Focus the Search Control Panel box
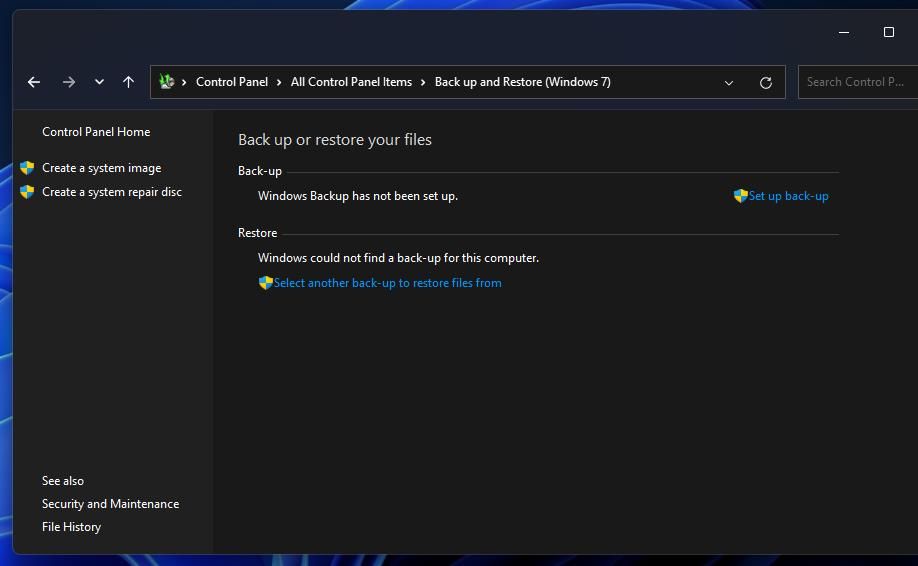 tap(858, 82)
